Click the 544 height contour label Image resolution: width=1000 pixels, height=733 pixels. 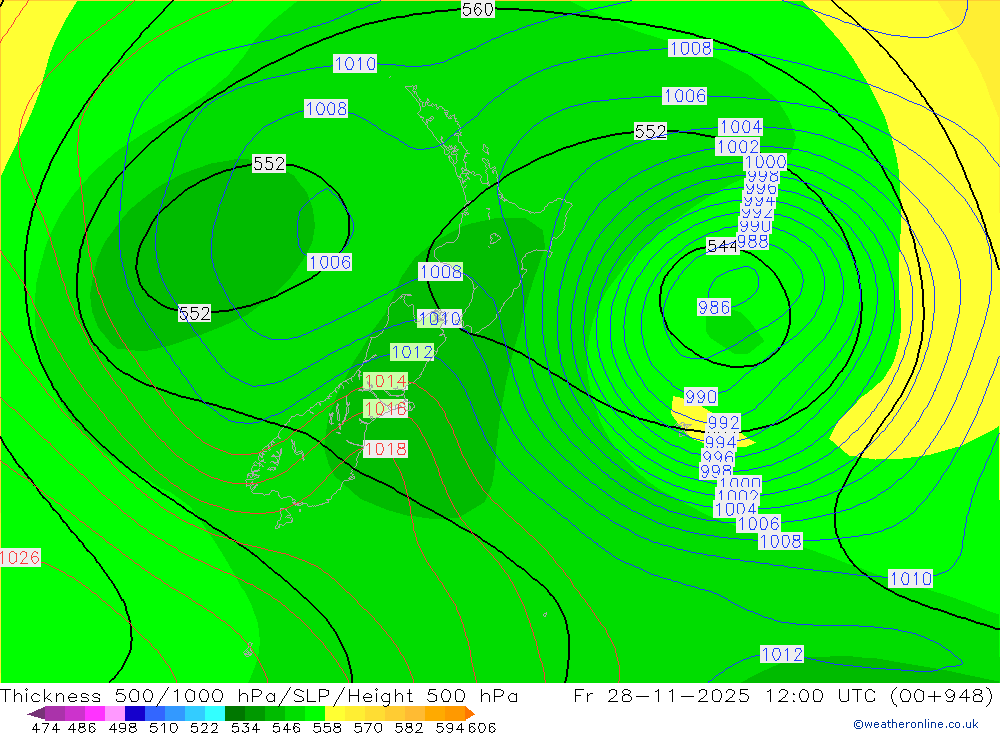(x=722, y=246)
